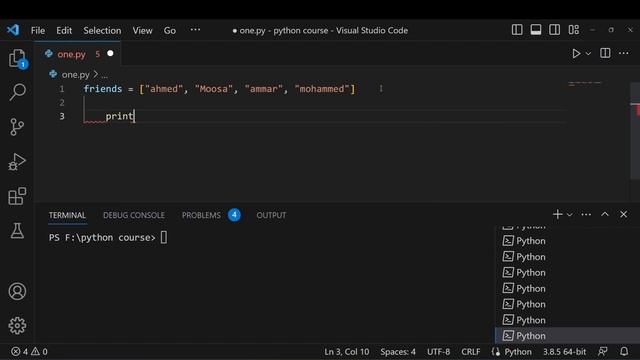Viewport: 640px width, 360px height.
Task: Click line number 2 in gutter
Action: point(62,102)
